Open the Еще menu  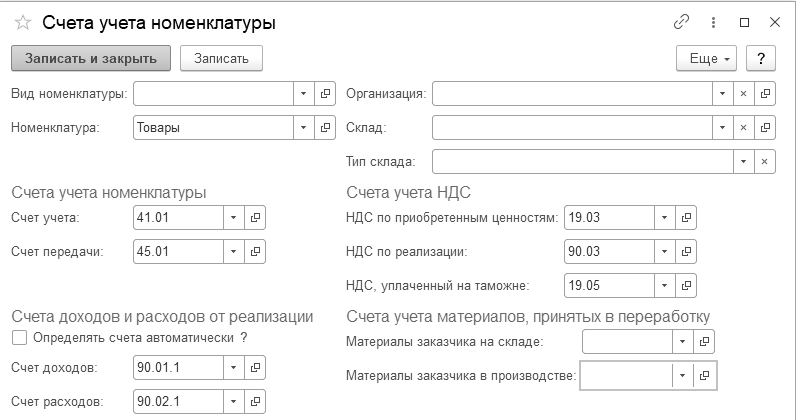(x=706, y=58)
